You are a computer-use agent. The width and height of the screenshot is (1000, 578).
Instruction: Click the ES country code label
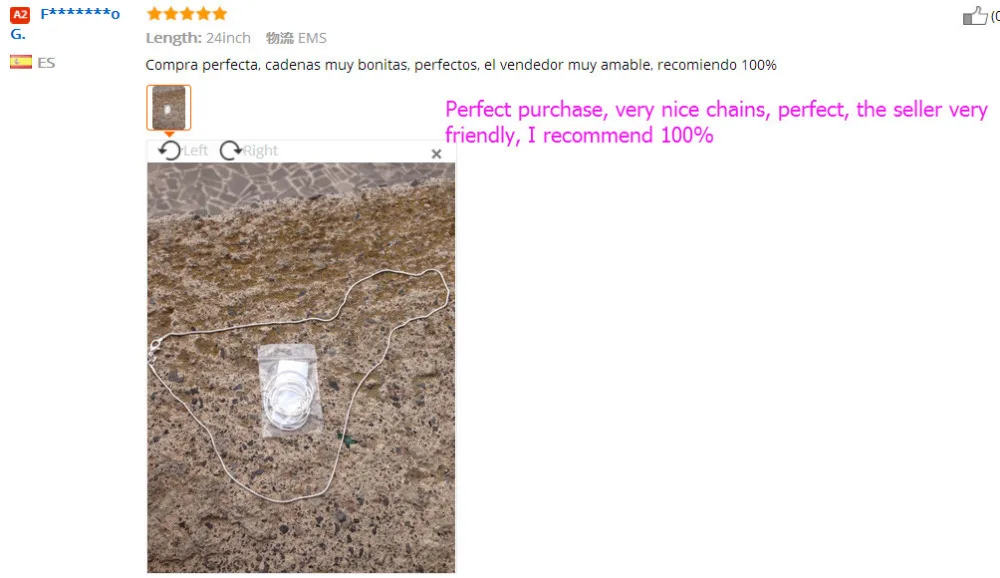(x=46, y=63)
